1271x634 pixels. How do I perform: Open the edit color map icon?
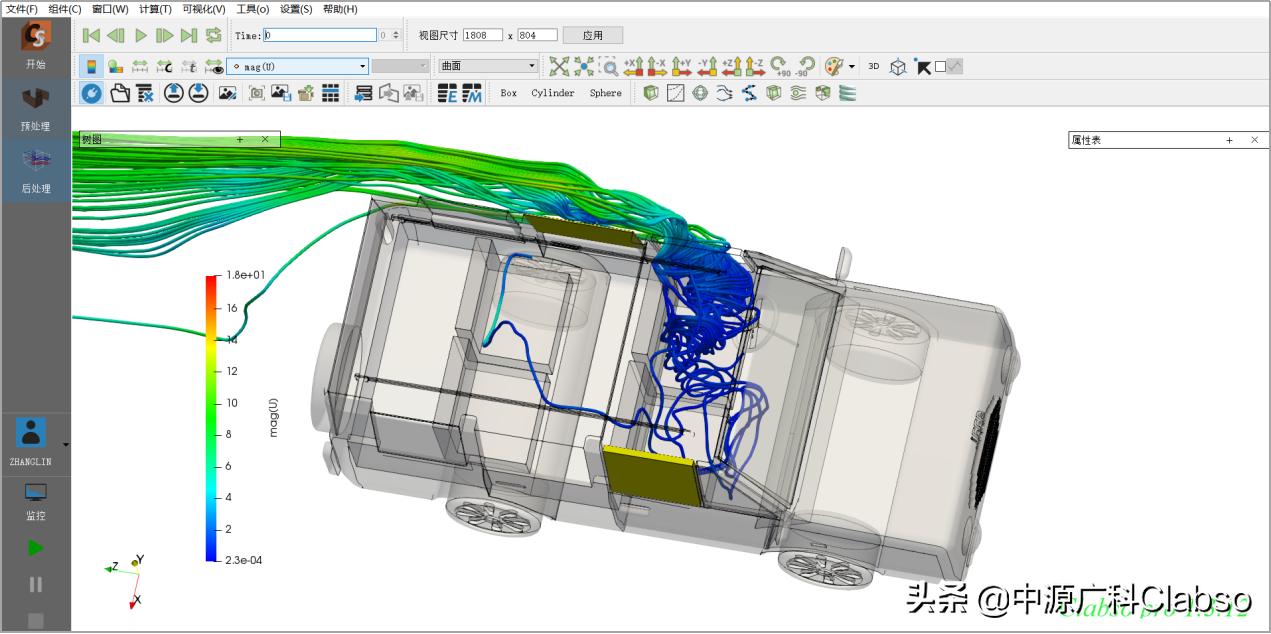pyautogui.click(x=116, y=66)
